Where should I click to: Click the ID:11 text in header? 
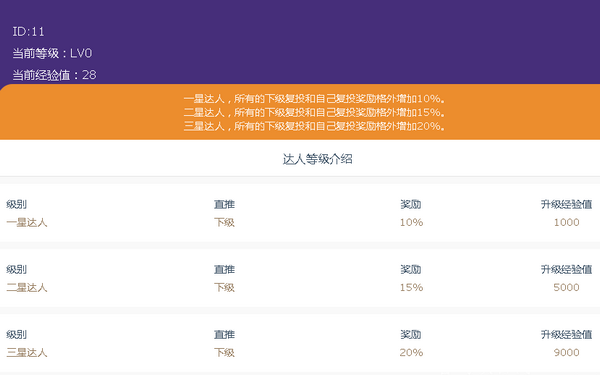click(x=28, y=31)
